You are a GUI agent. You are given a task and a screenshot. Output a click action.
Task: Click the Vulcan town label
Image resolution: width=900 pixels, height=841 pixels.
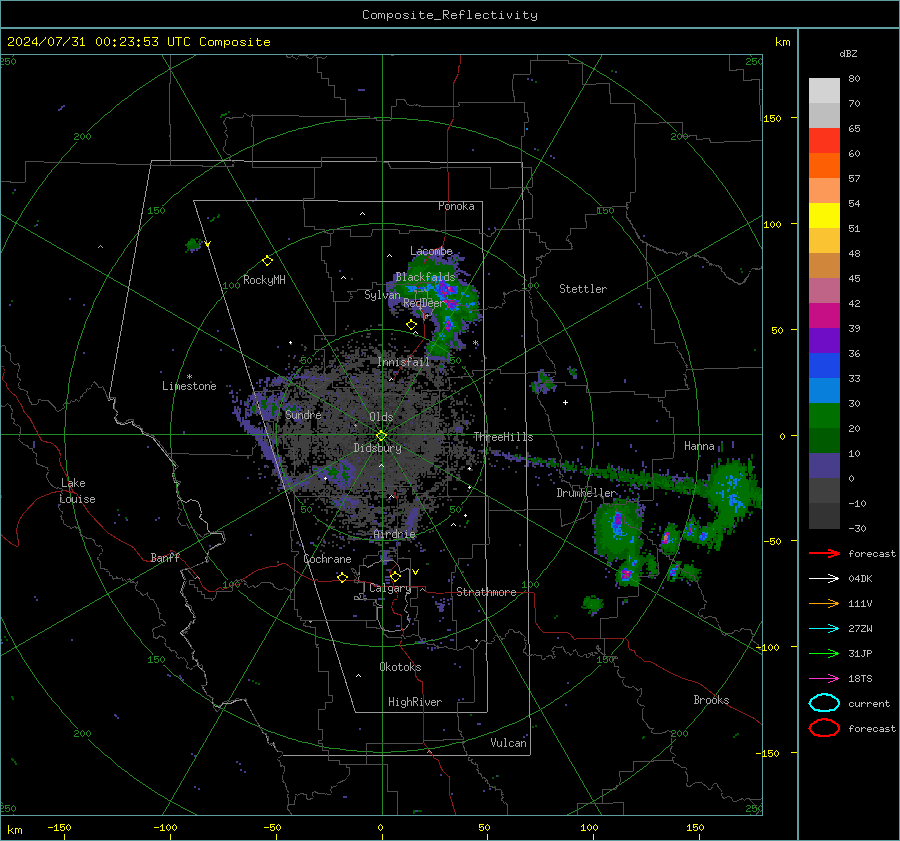[508, 743]
